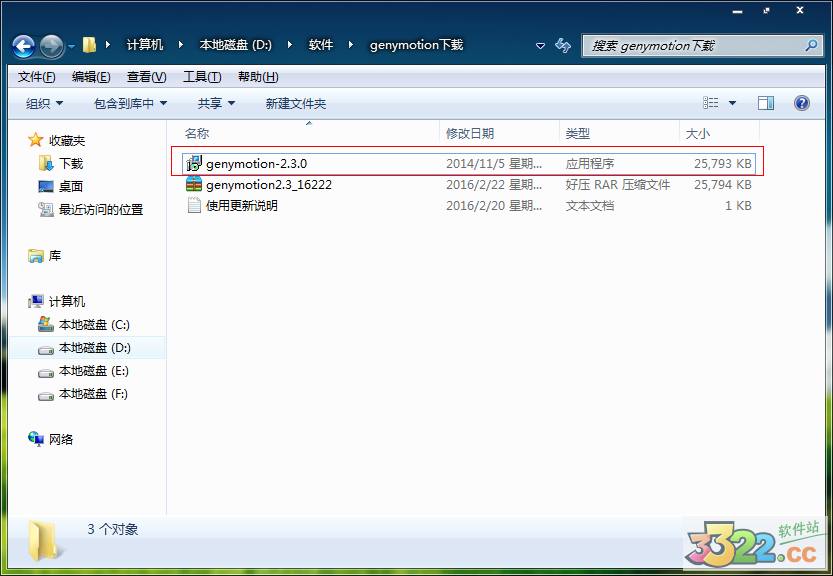Open help with the question mark icon

[x=802, y=103]
